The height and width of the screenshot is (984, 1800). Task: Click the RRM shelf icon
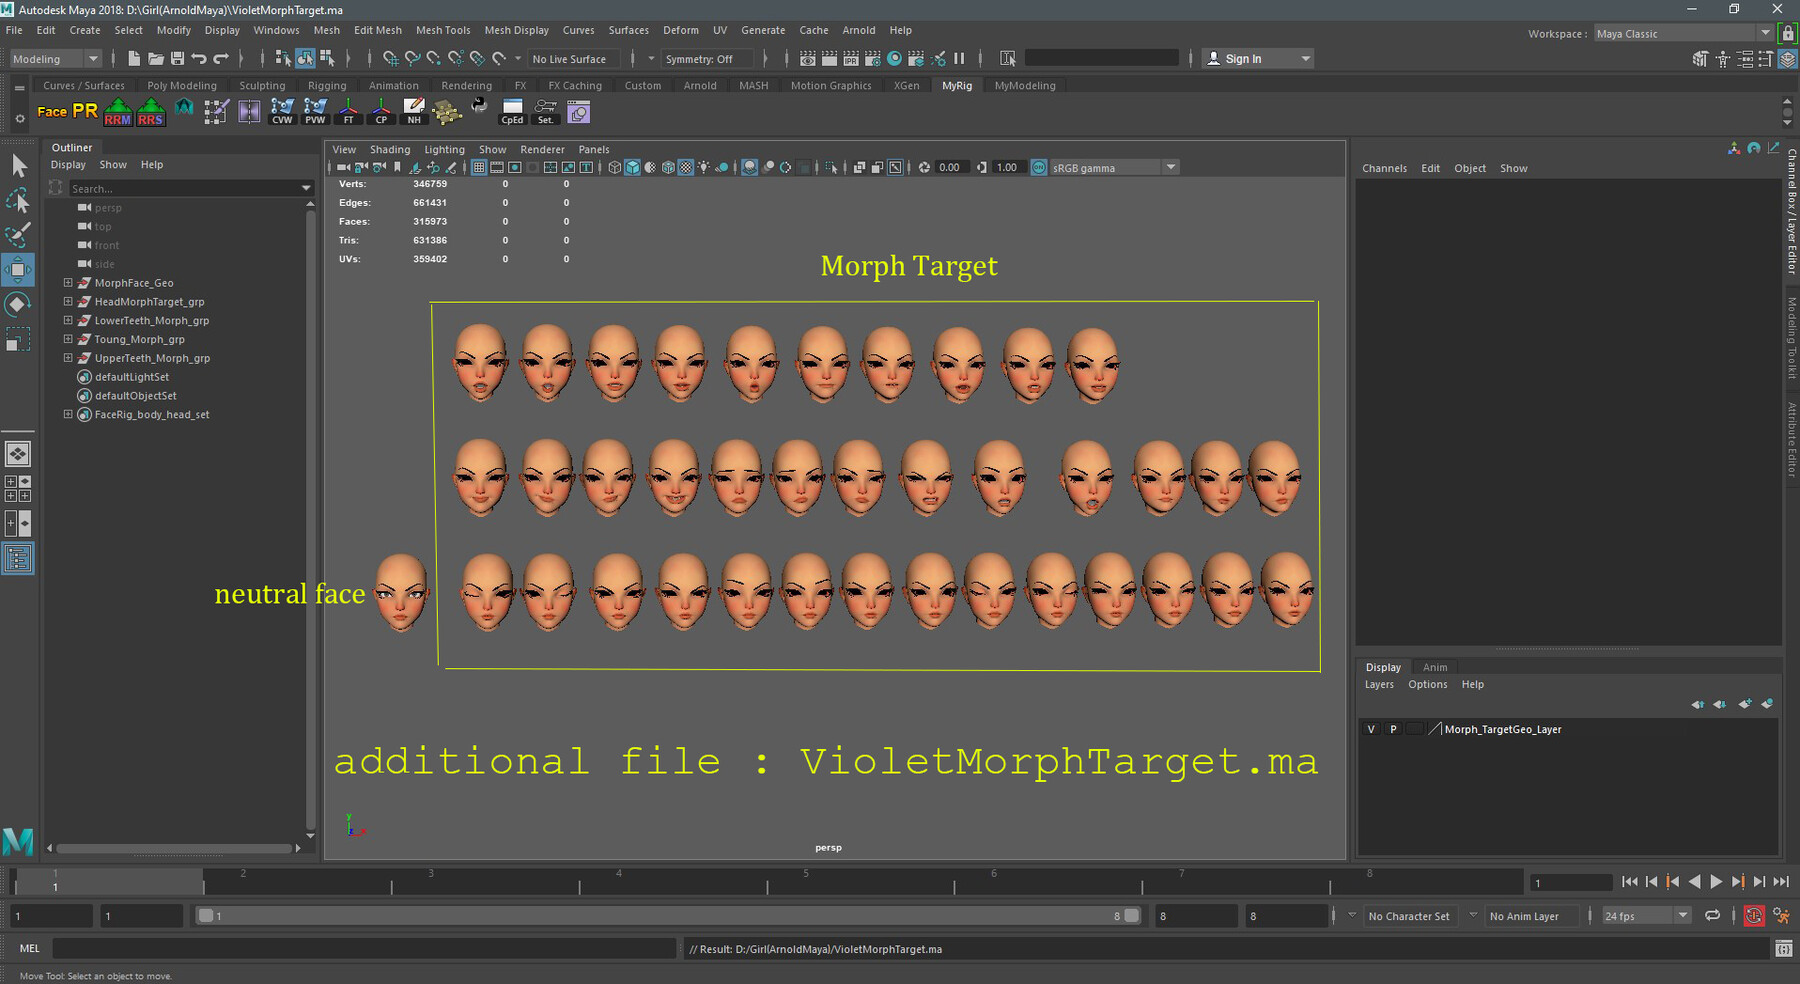click(118, 112)
